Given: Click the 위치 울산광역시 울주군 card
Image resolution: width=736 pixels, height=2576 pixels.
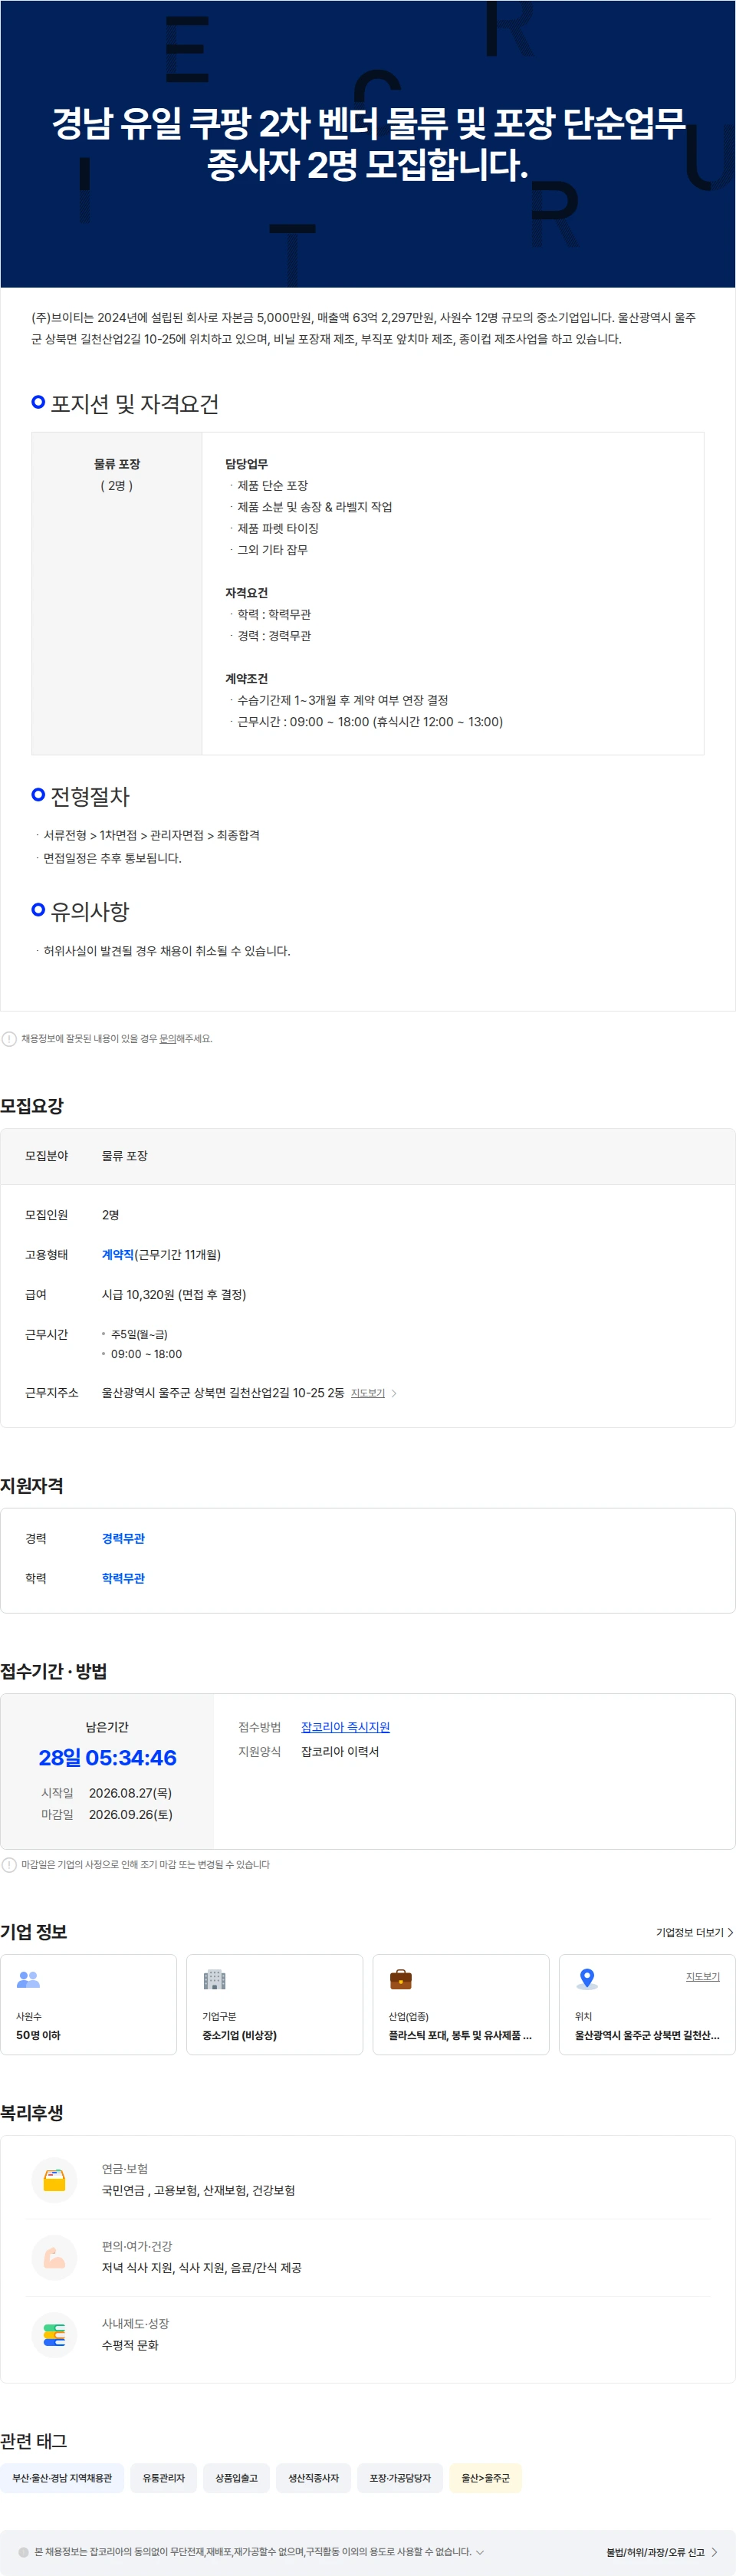Looking at the screenshot, I should click(x=647, y=2004).
